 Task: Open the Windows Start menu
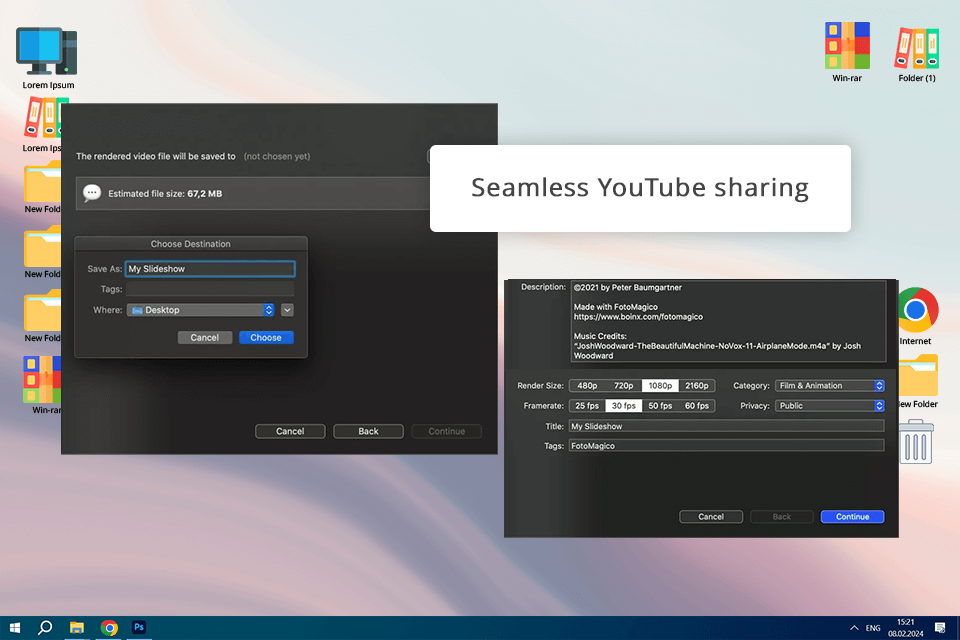(x=14, y=627)
